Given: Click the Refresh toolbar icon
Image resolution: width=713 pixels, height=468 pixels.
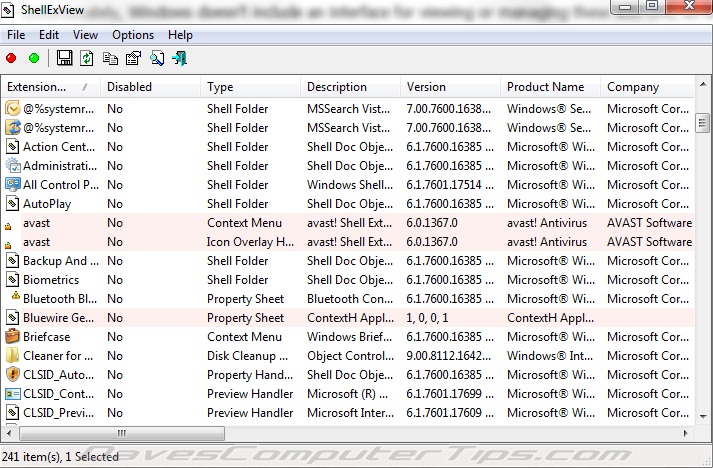Looking at the screenshot, I should 86,58.
